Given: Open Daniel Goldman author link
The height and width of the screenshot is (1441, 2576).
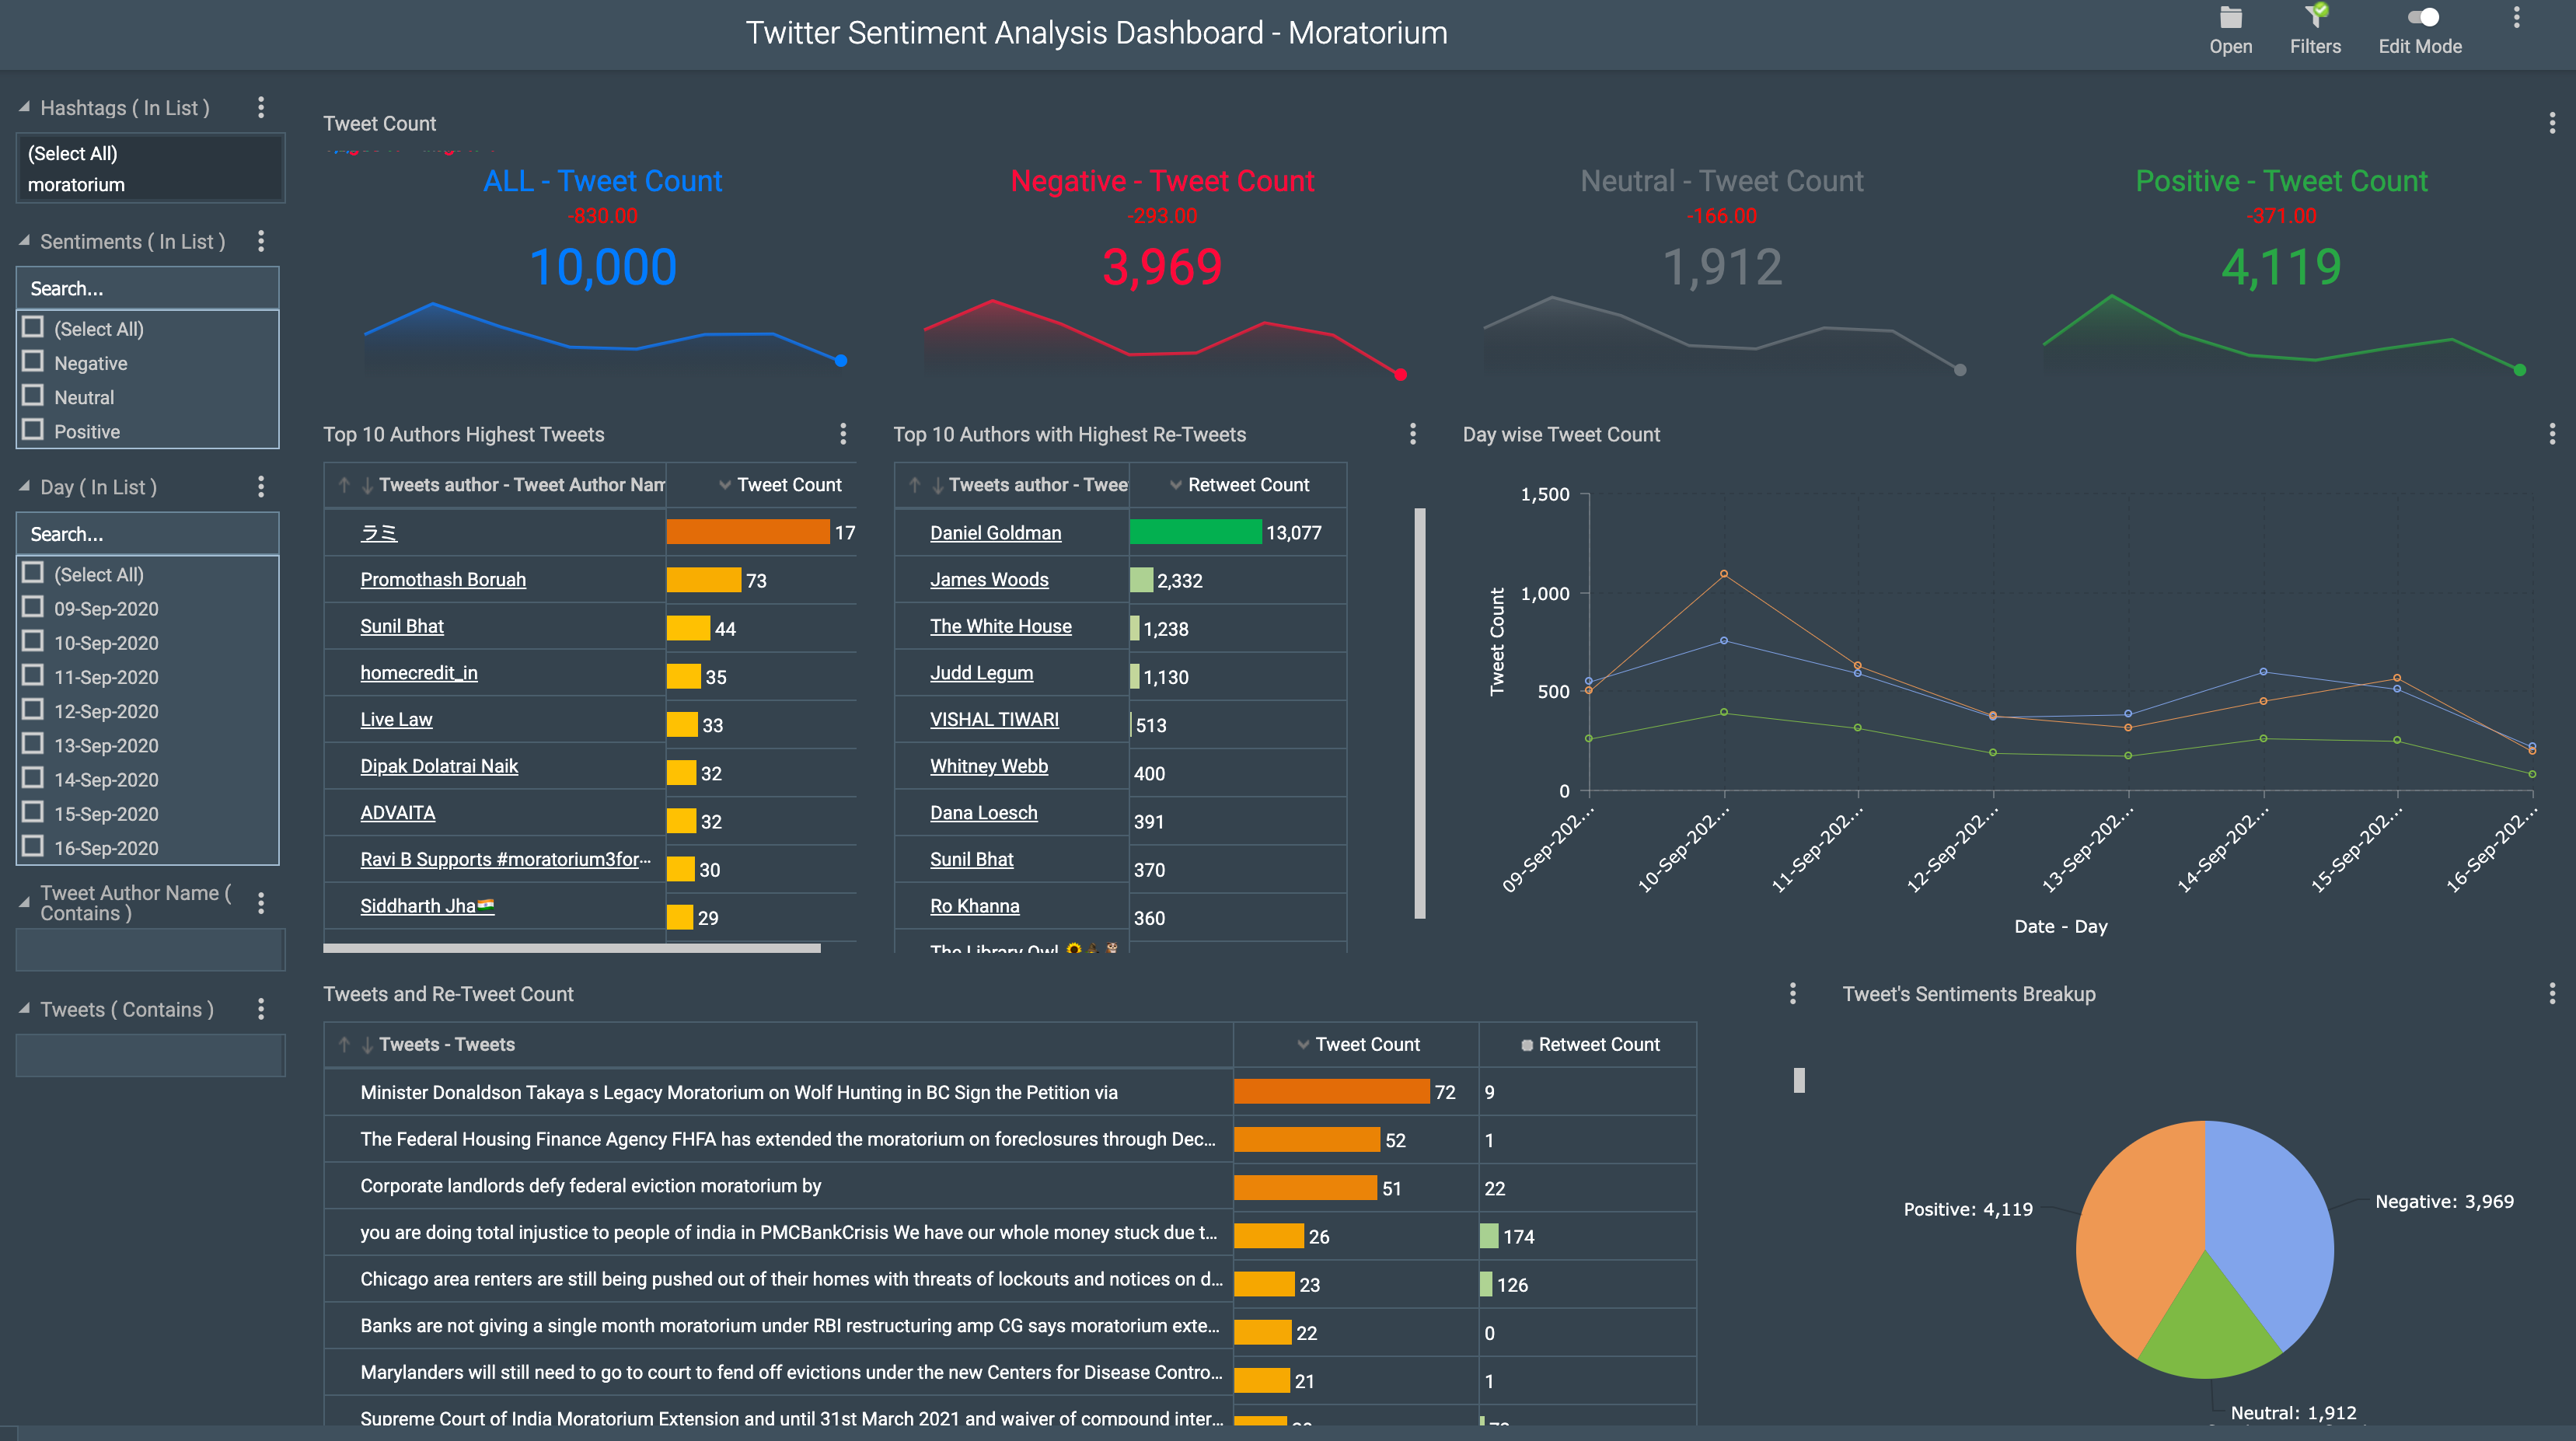Looking at the screenshot, I should (995, 533).
